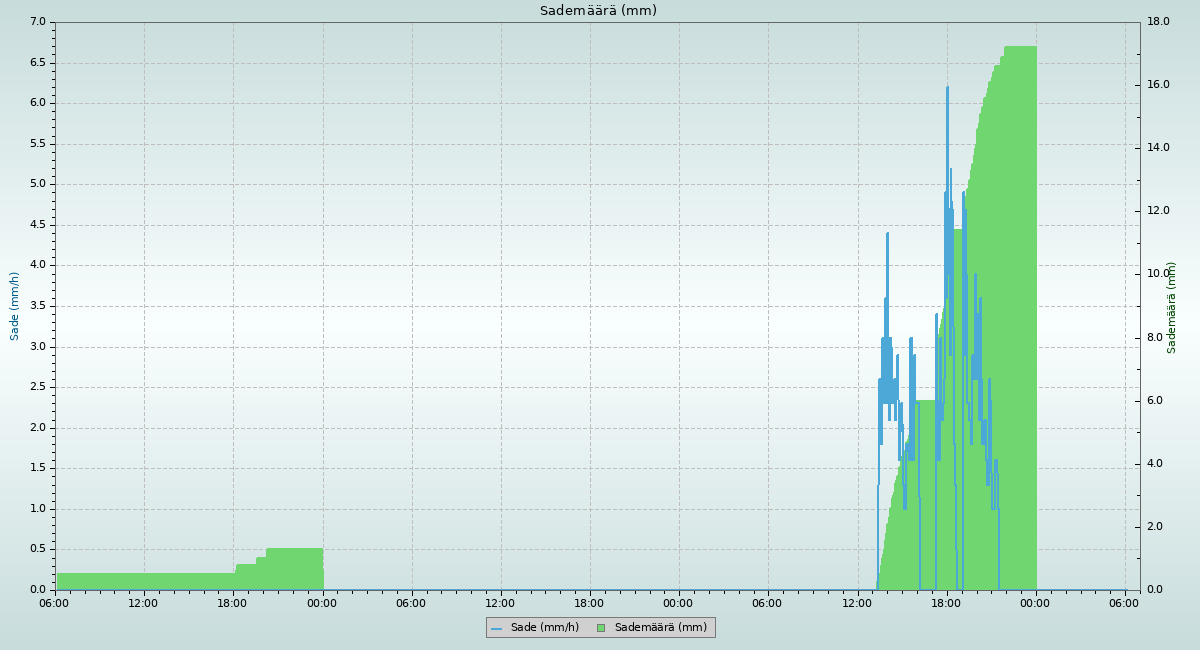Click the last 06:00 label on time axis
Image resolution: width=1200 pixels, height=650 pixels.
1125,603
